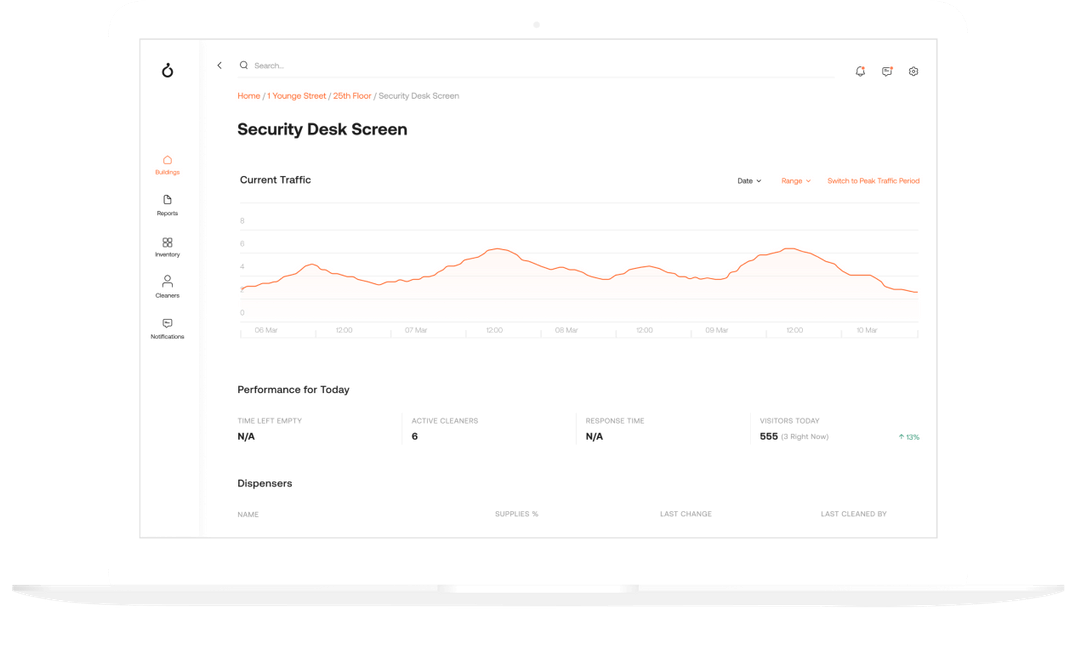Screen dimensions: 1080x665
Task: Open the Reports section in sidebar
Action: 167,205
